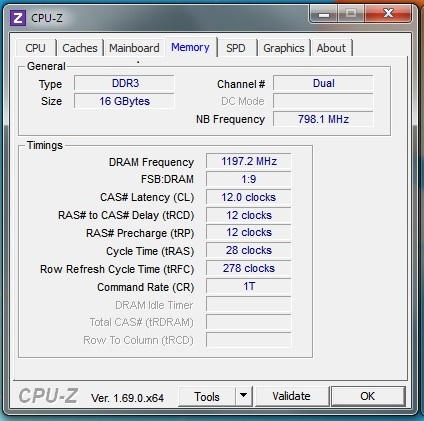Click the Dual channel value
The height and width of the screenshot is (421, 424).
point(323,83)
